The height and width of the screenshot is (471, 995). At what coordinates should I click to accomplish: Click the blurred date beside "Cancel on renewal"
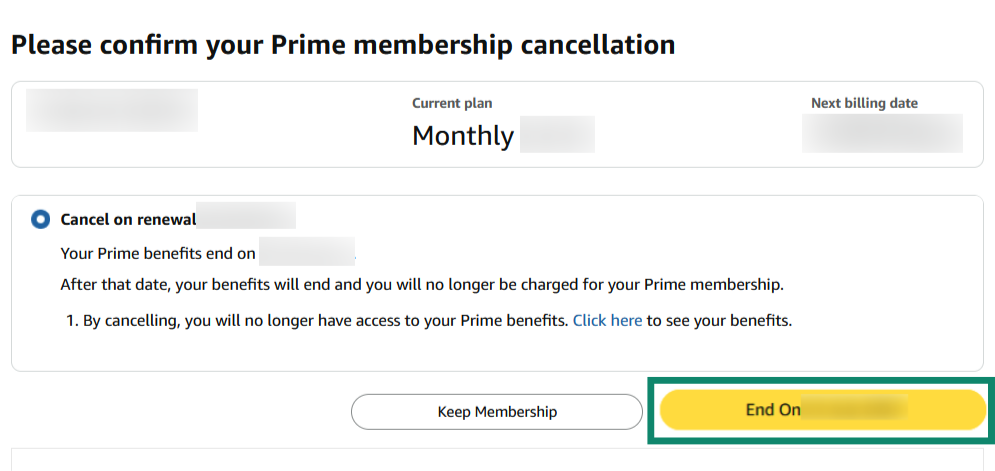(246, 216)
